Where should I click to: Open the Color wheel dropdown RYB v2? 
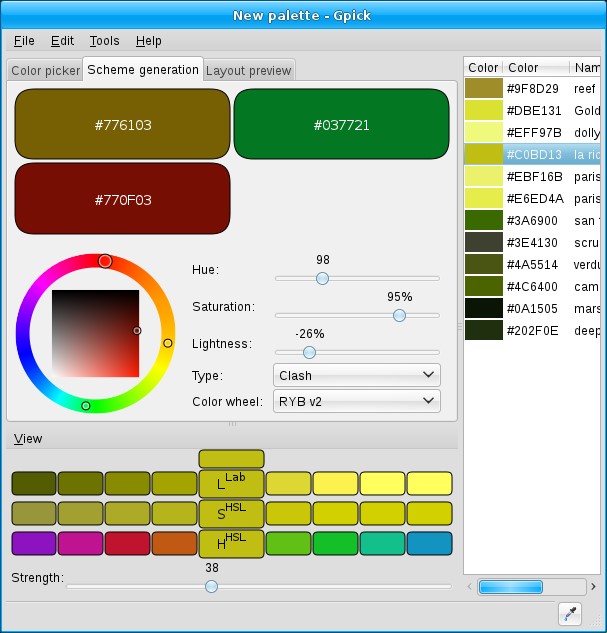click(x=356, y=401)
